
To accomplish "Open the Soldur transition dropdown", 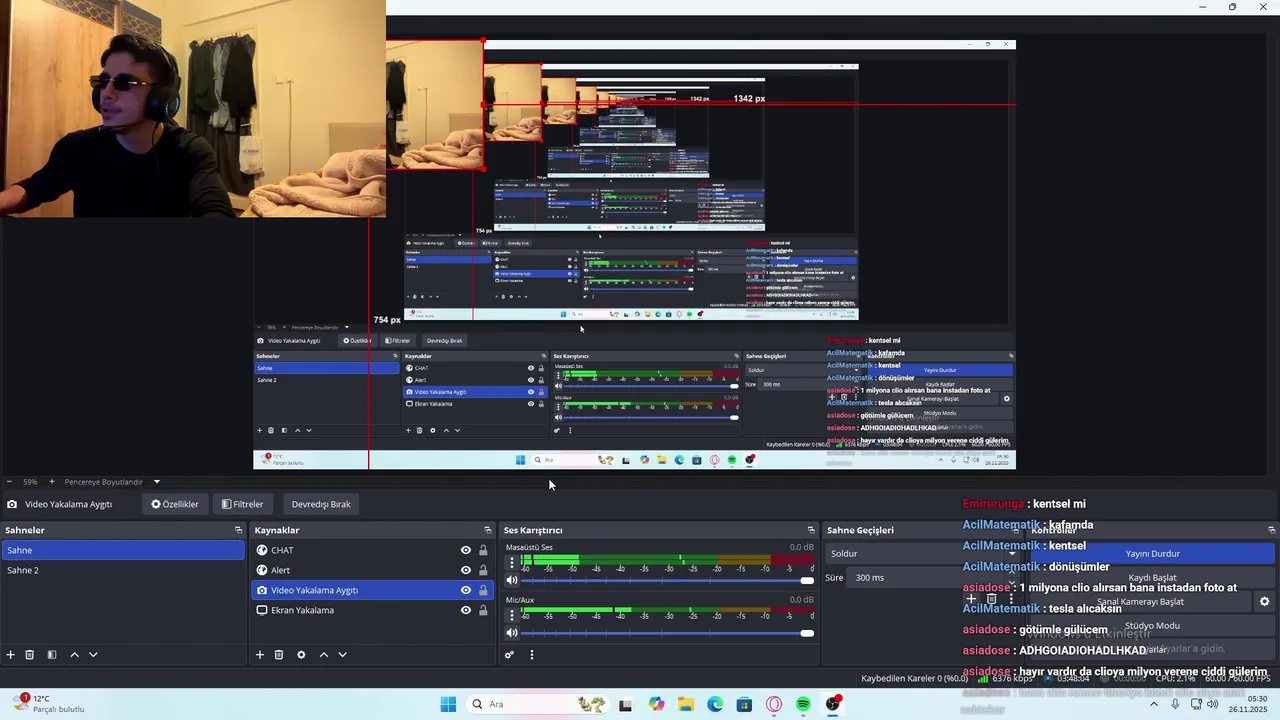I will point(922,553).
